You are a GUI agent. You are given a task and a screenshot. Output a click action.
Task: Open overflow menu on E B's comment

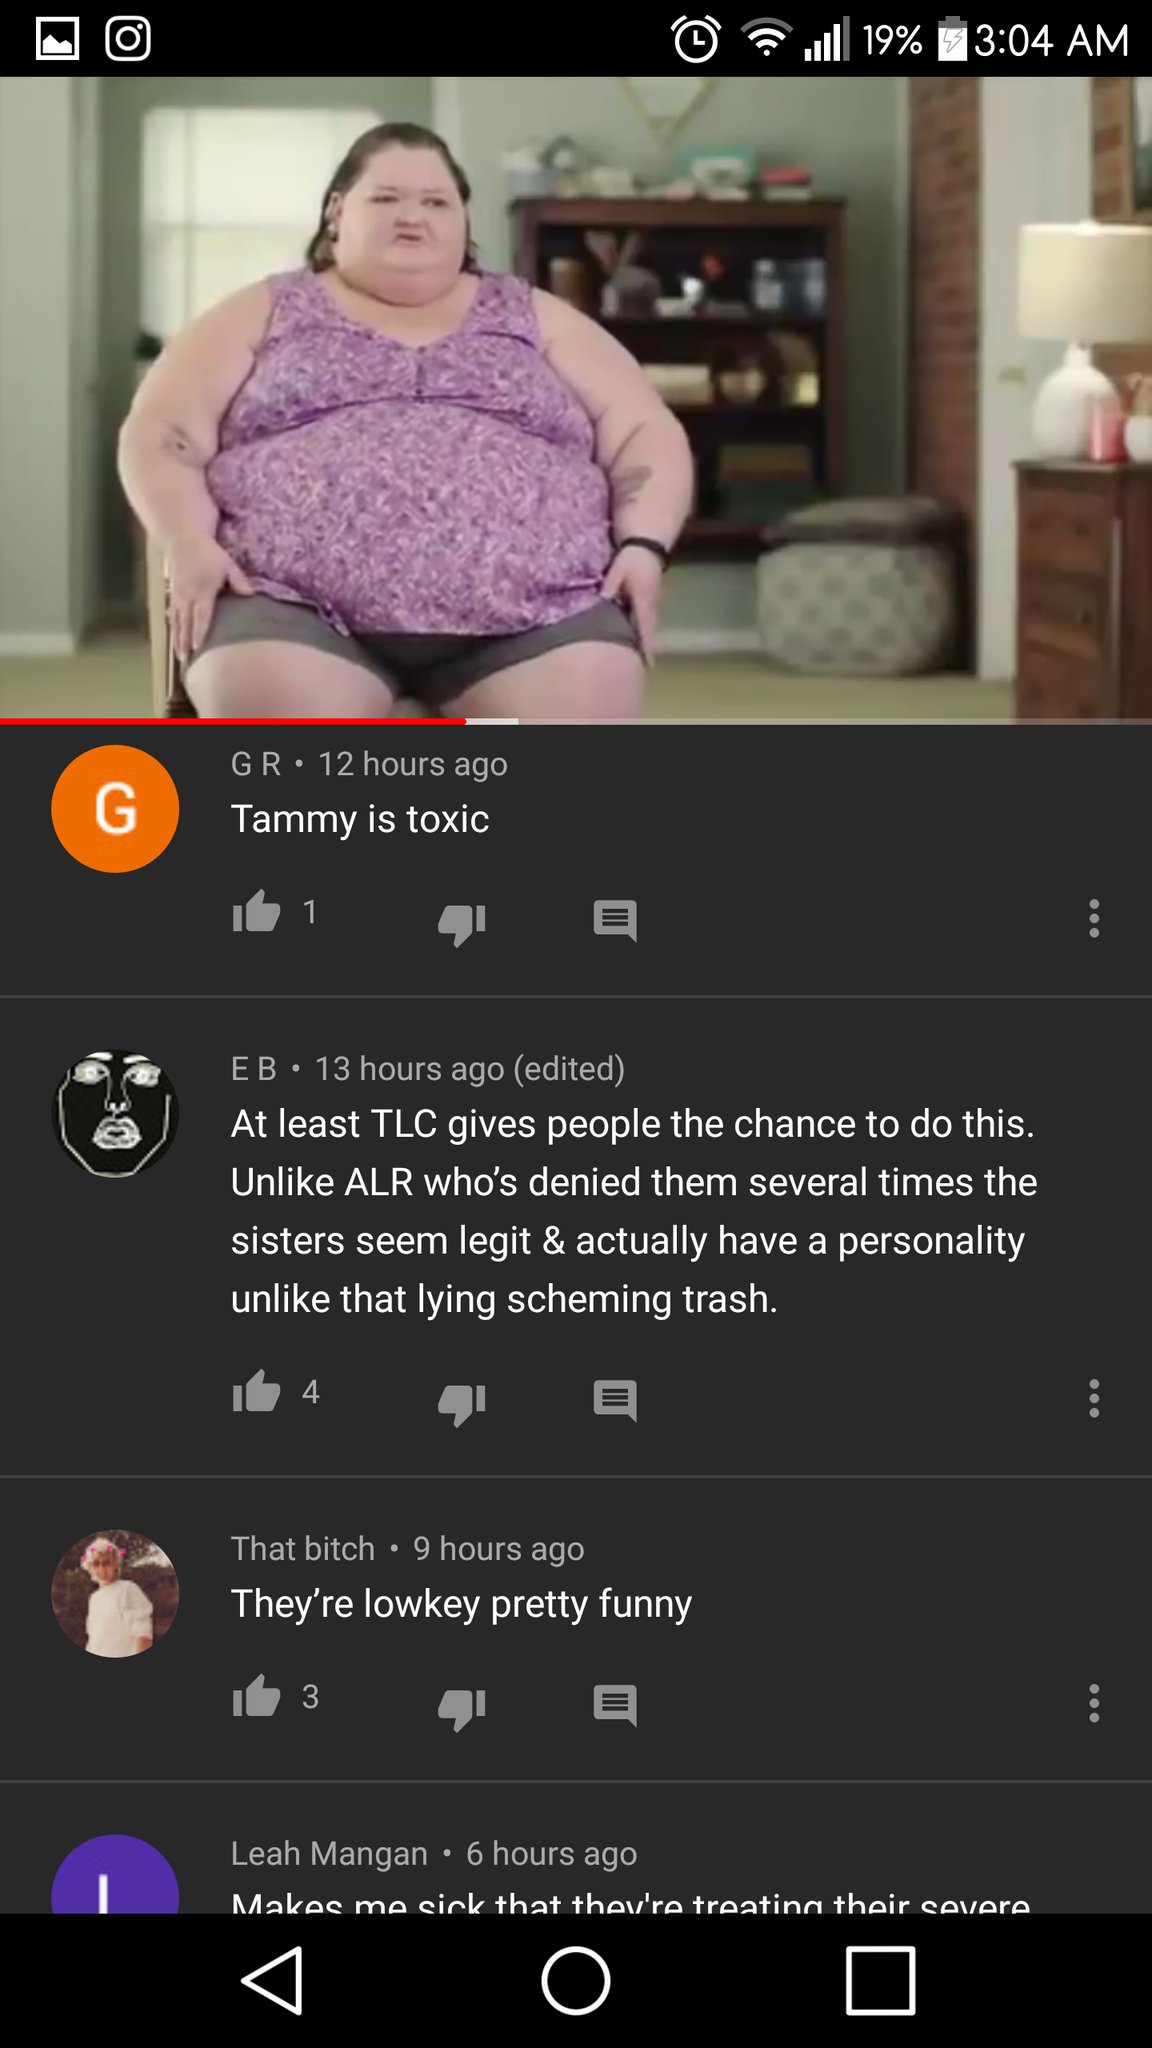point(1094,1398)
